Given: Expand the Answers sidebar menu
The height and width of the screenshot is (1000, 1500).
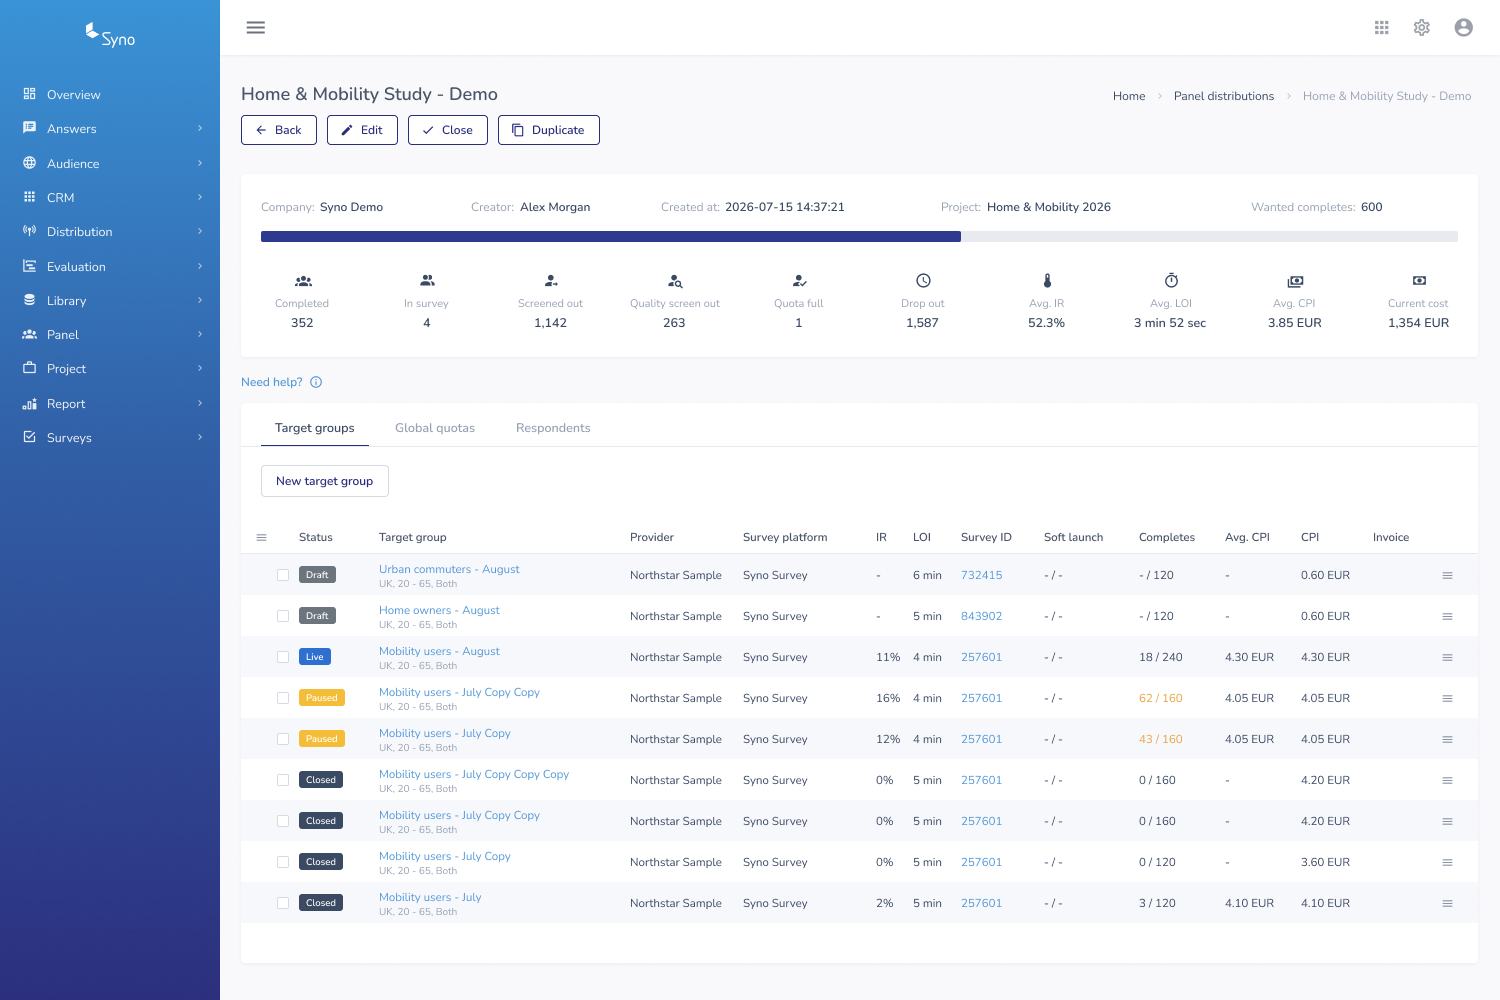Looking at the screenshot, I should coord(110,129).
